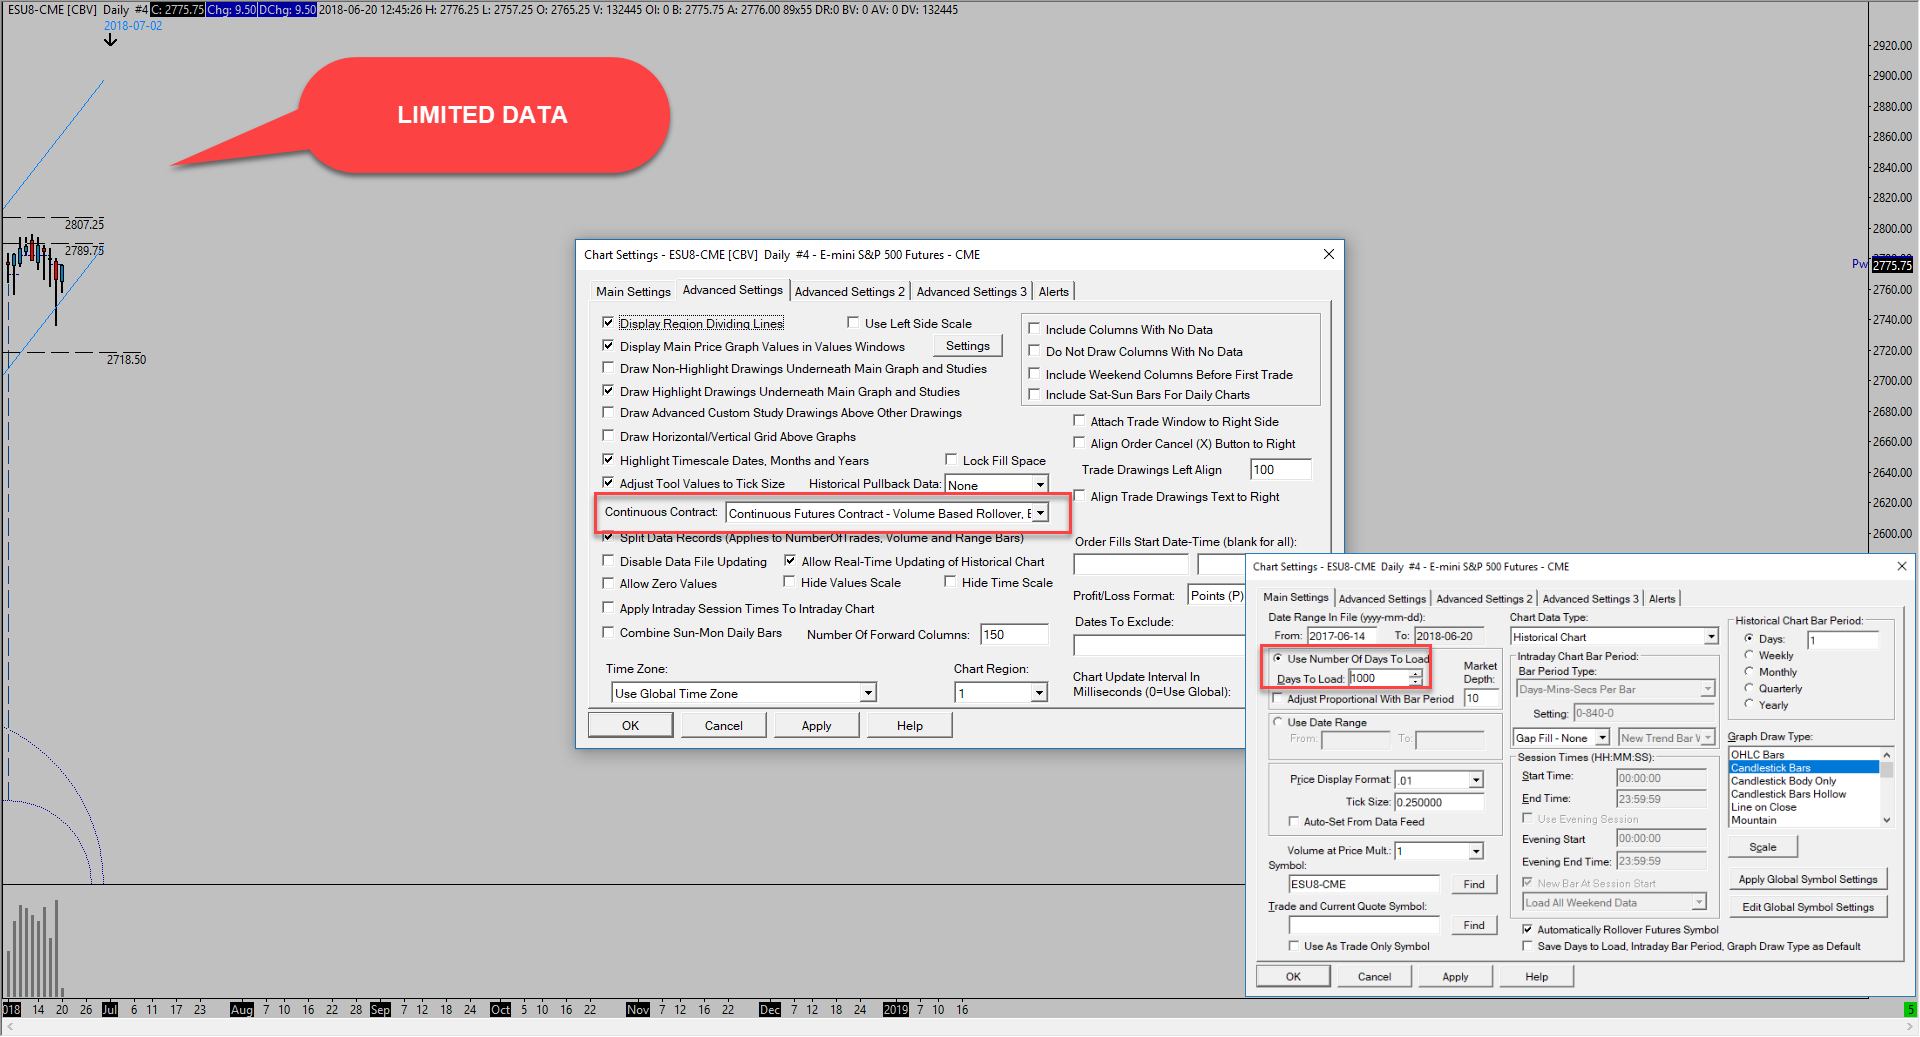Switch to Main Settings tab in Advanced dialog
1920x1037 pixels.
click(633, 292)
